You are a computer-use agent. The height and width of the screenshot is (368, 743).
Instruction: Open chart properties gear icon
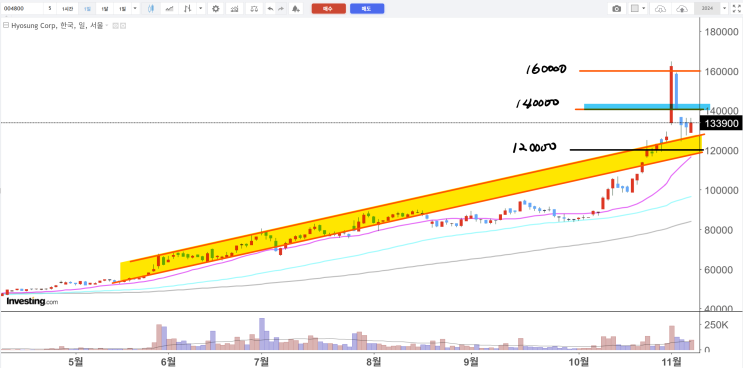click(x=216, y=9)
